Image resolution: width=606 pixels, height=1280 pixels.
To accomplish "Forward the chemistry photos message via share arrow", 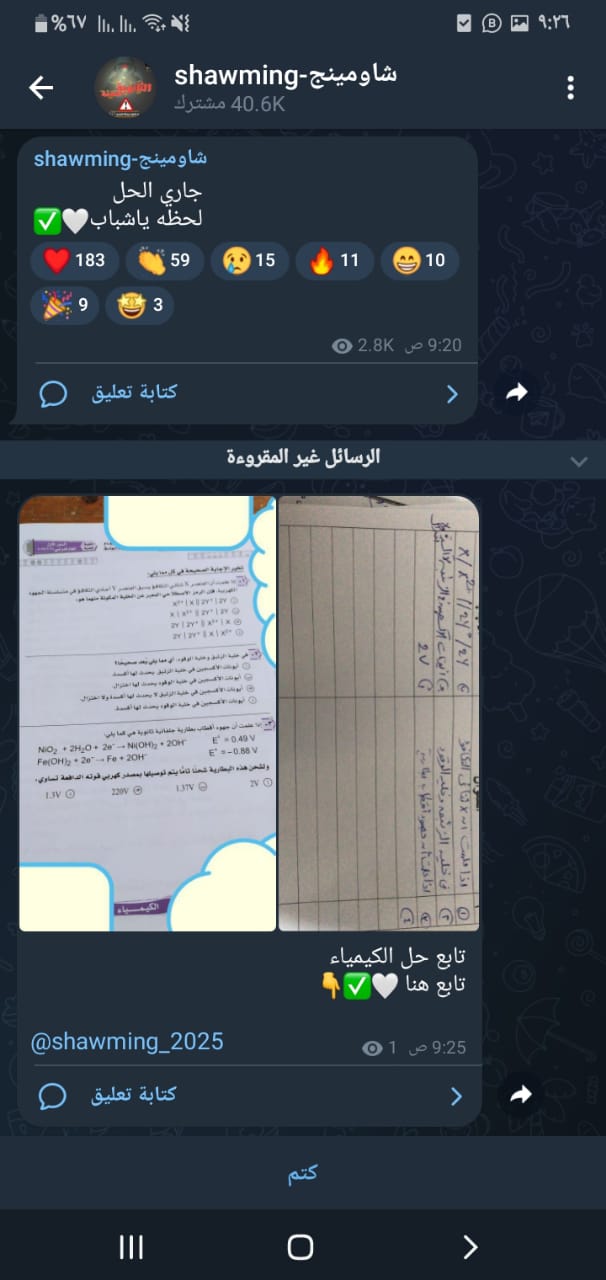I will click(519, 1096).
